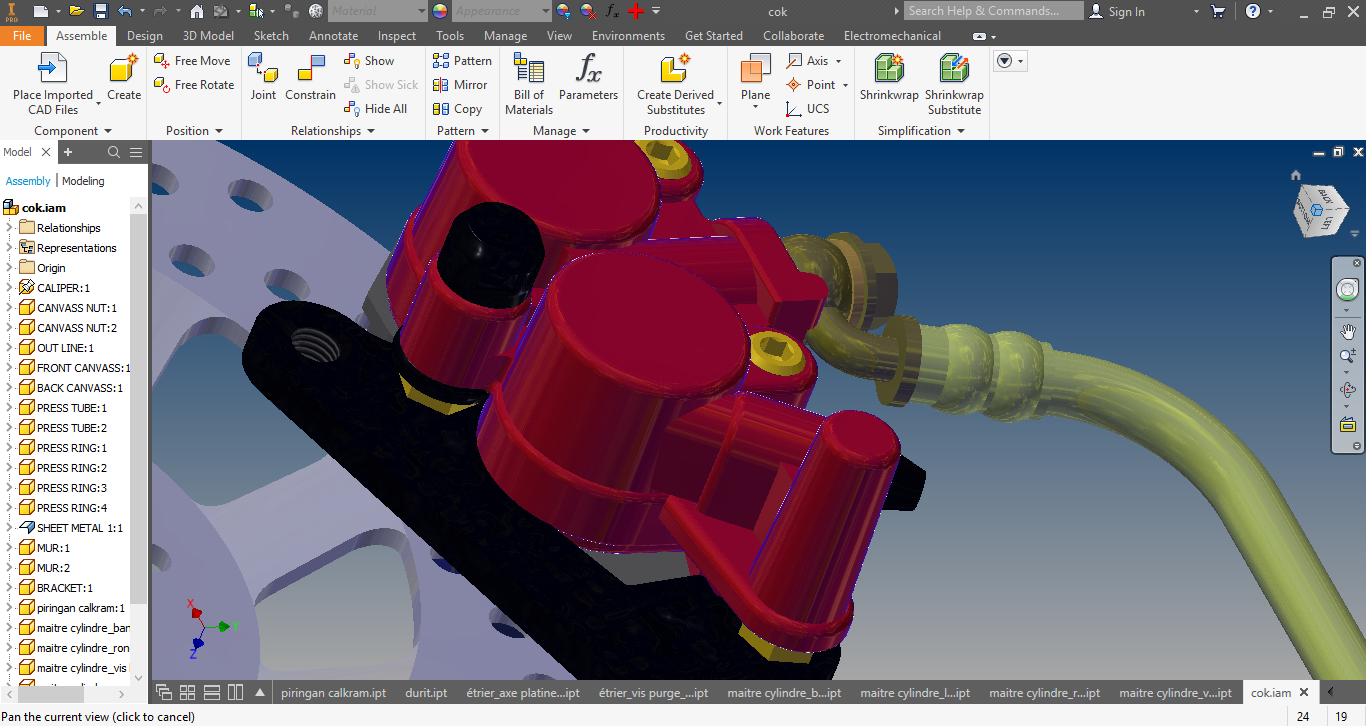1366x726 pixels.
Task: Expand the Origin folder in the browser
Action: point(8,267)
